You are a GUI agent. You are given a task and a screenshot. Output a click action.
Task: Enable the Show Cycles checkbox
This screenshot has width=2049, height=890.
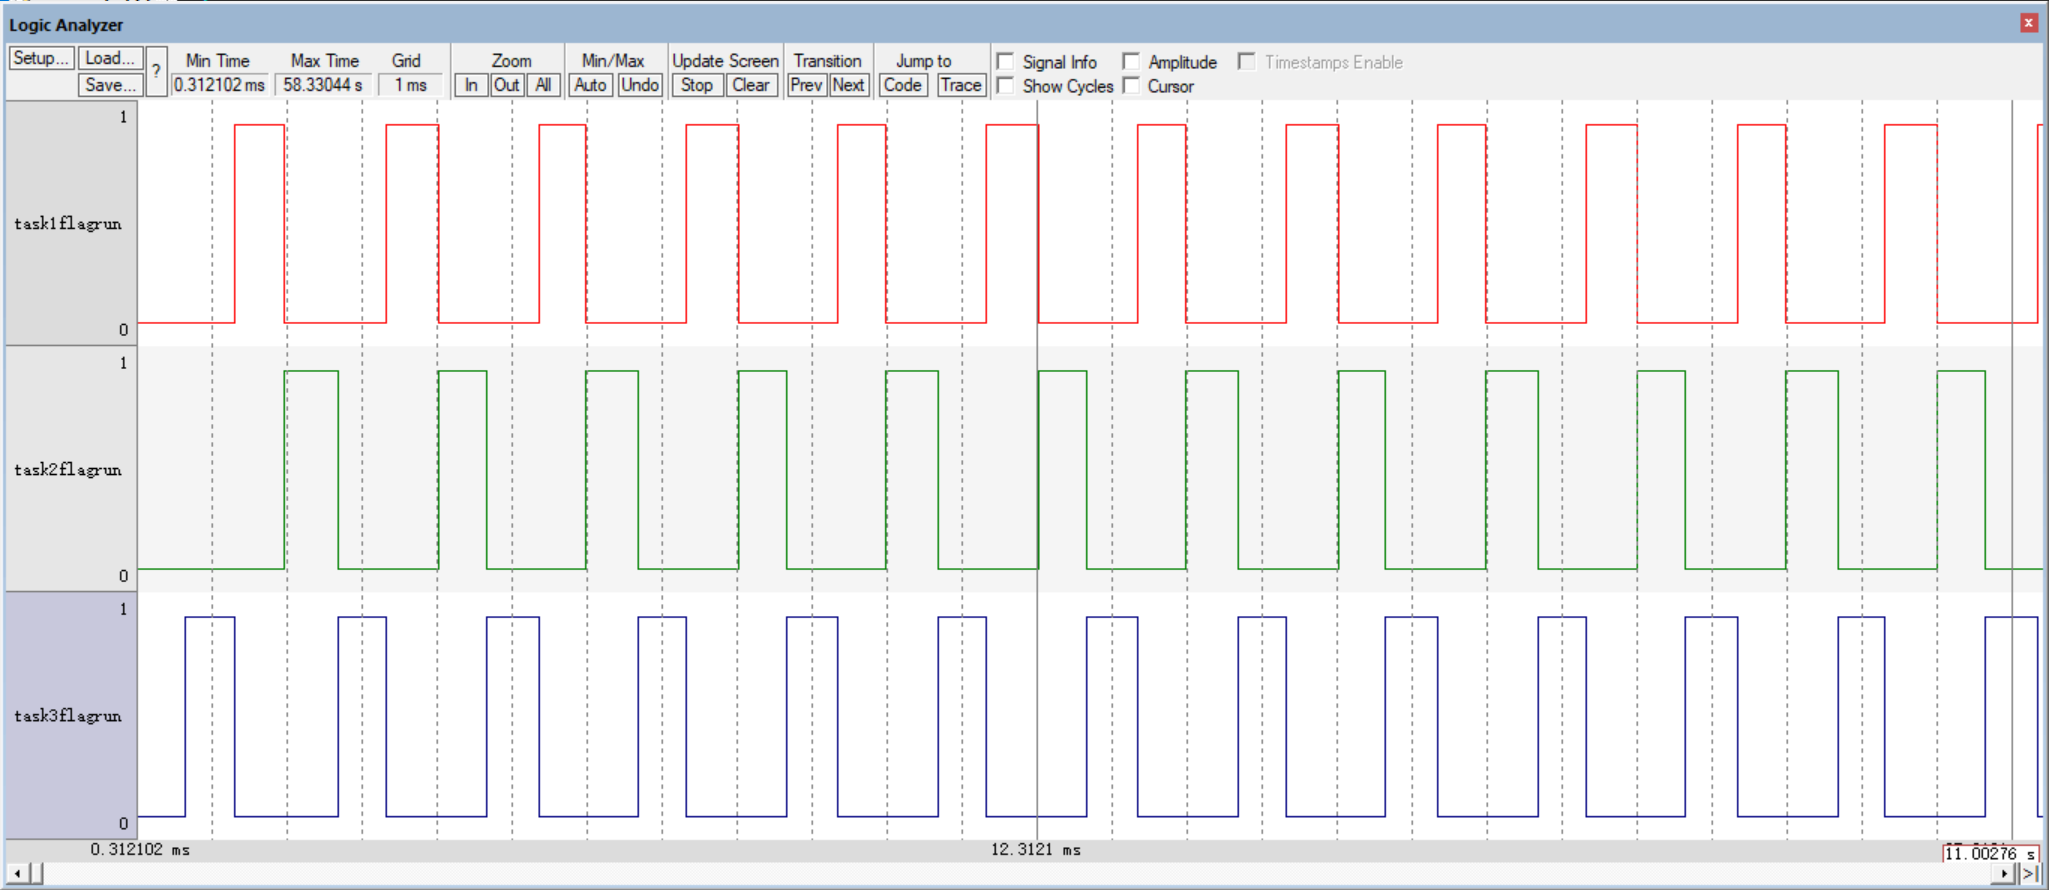point(1006,86)
